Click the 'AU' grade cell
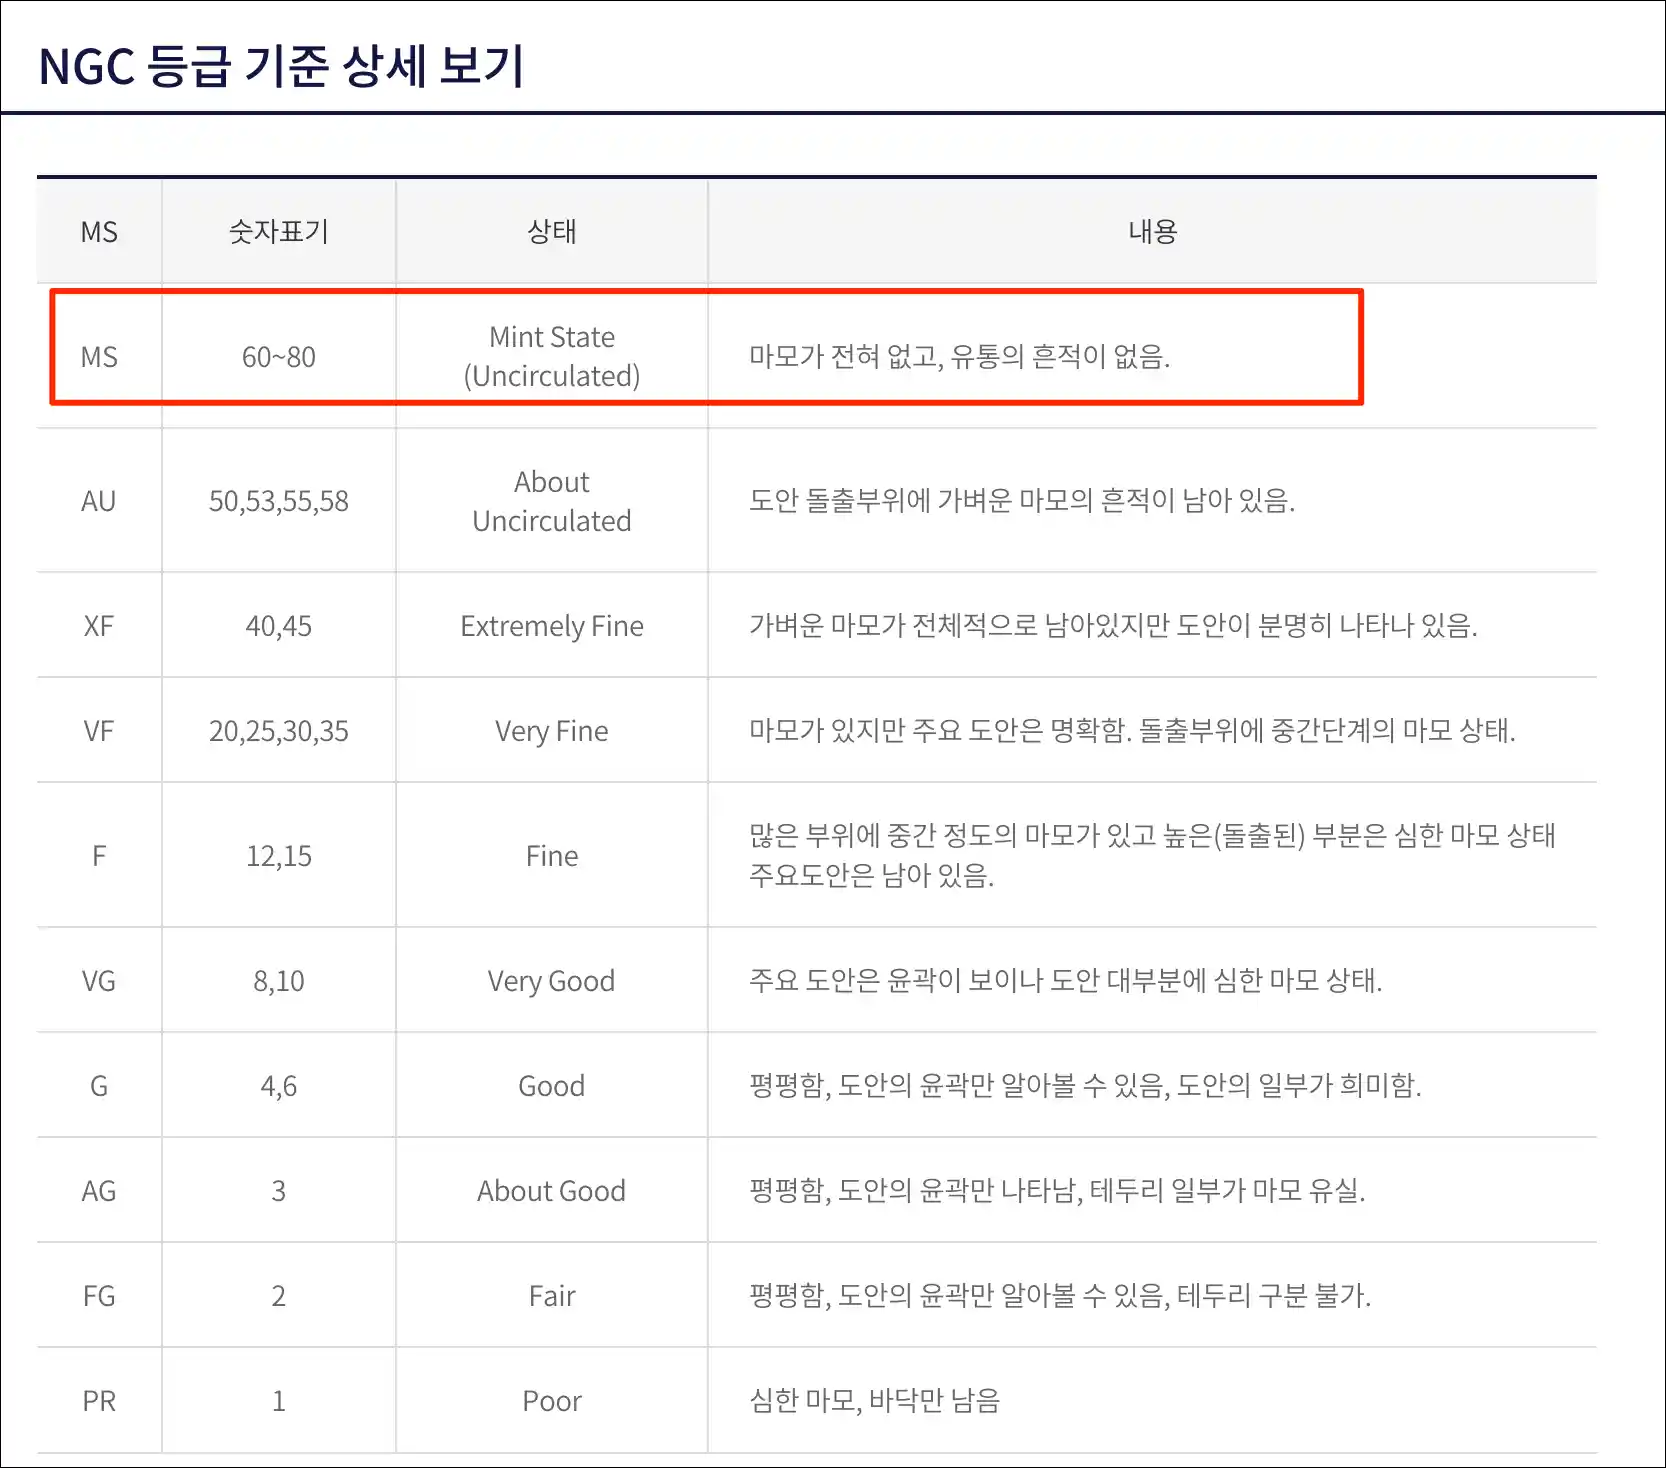The width and height of the screenshot is (1666, 1468). 99,501
